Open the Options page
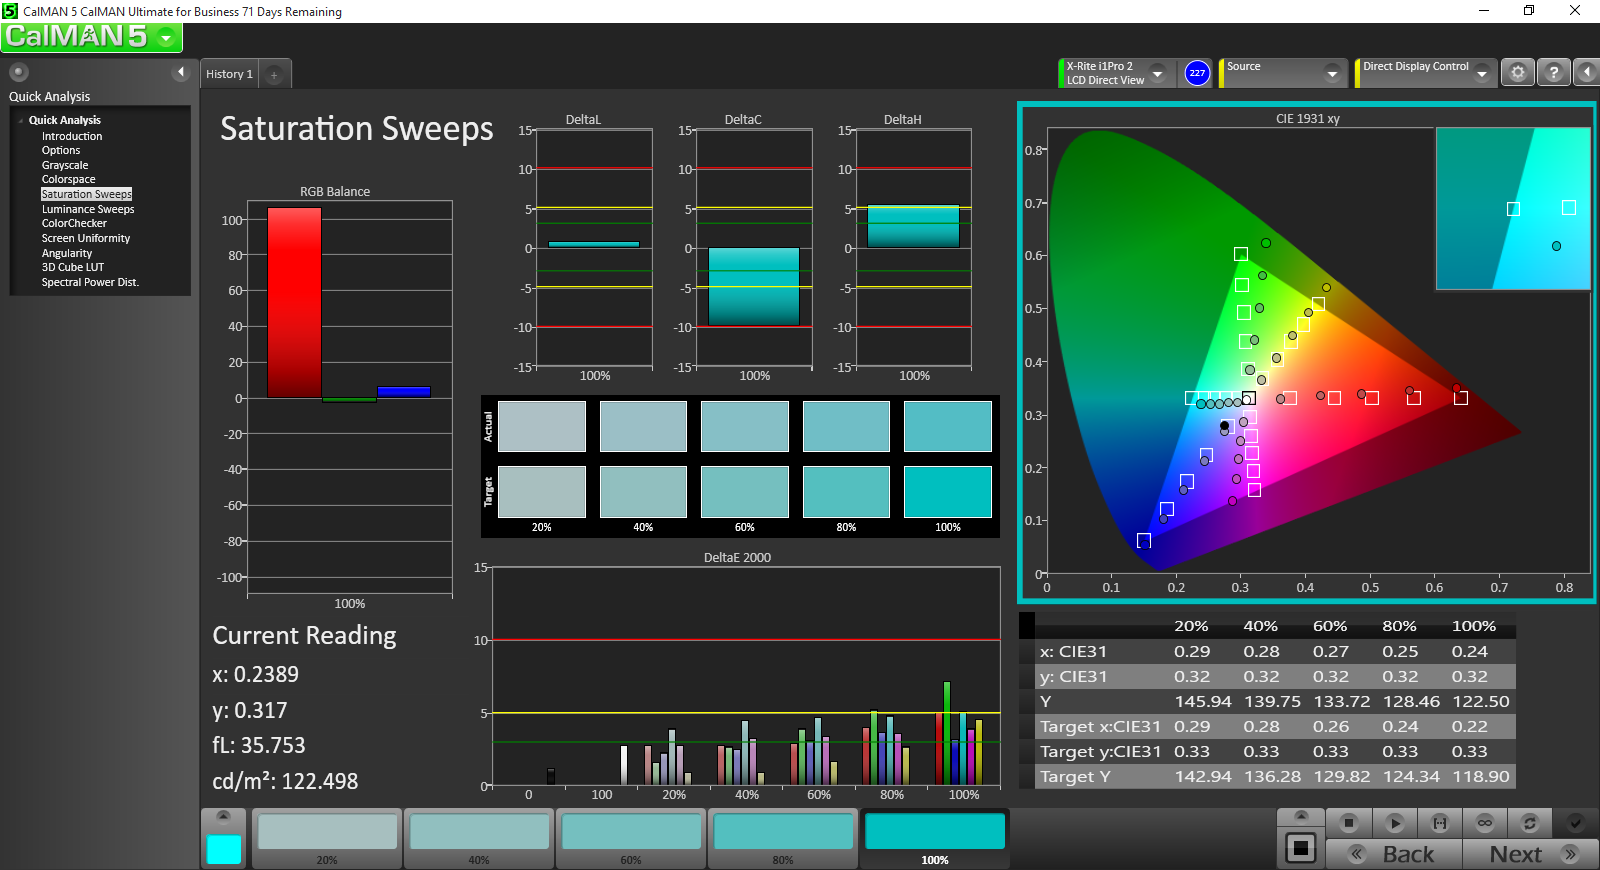 (61, 150)
